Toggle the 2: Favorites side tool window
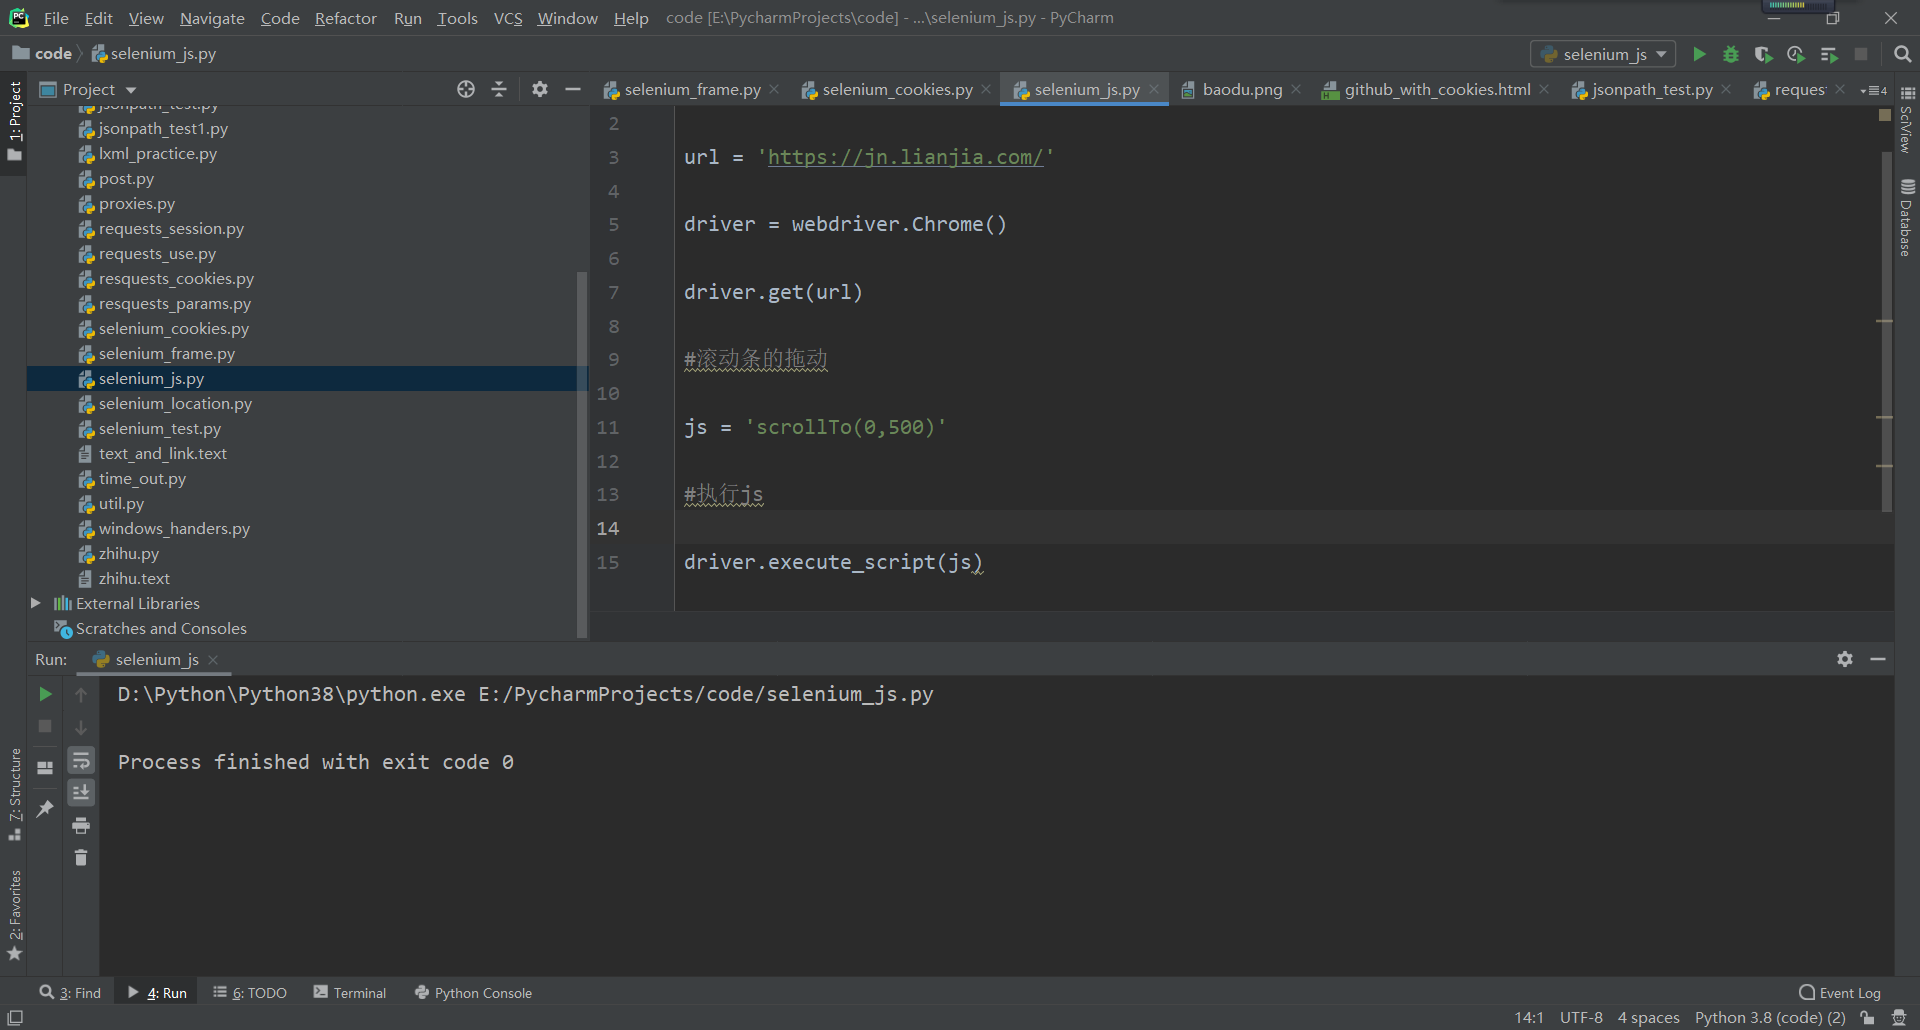The height and width of the screenshot is (1030, 1920). point(14,915)
